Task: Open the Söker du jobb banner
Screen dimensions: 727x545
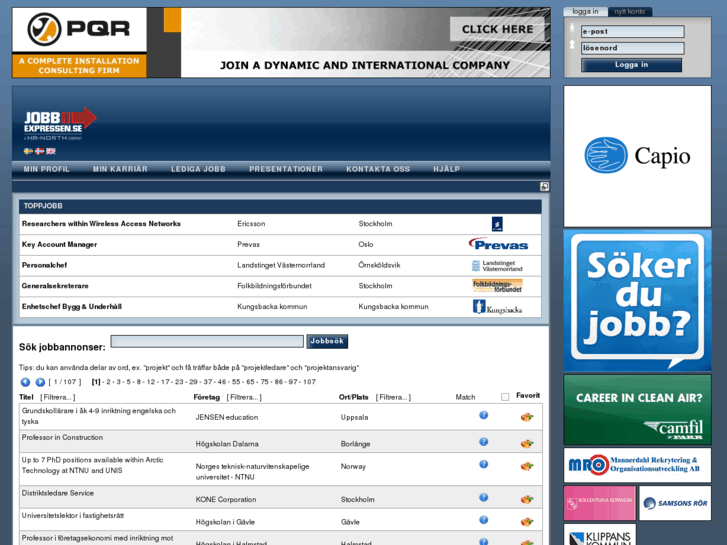Action: [638, 301]
